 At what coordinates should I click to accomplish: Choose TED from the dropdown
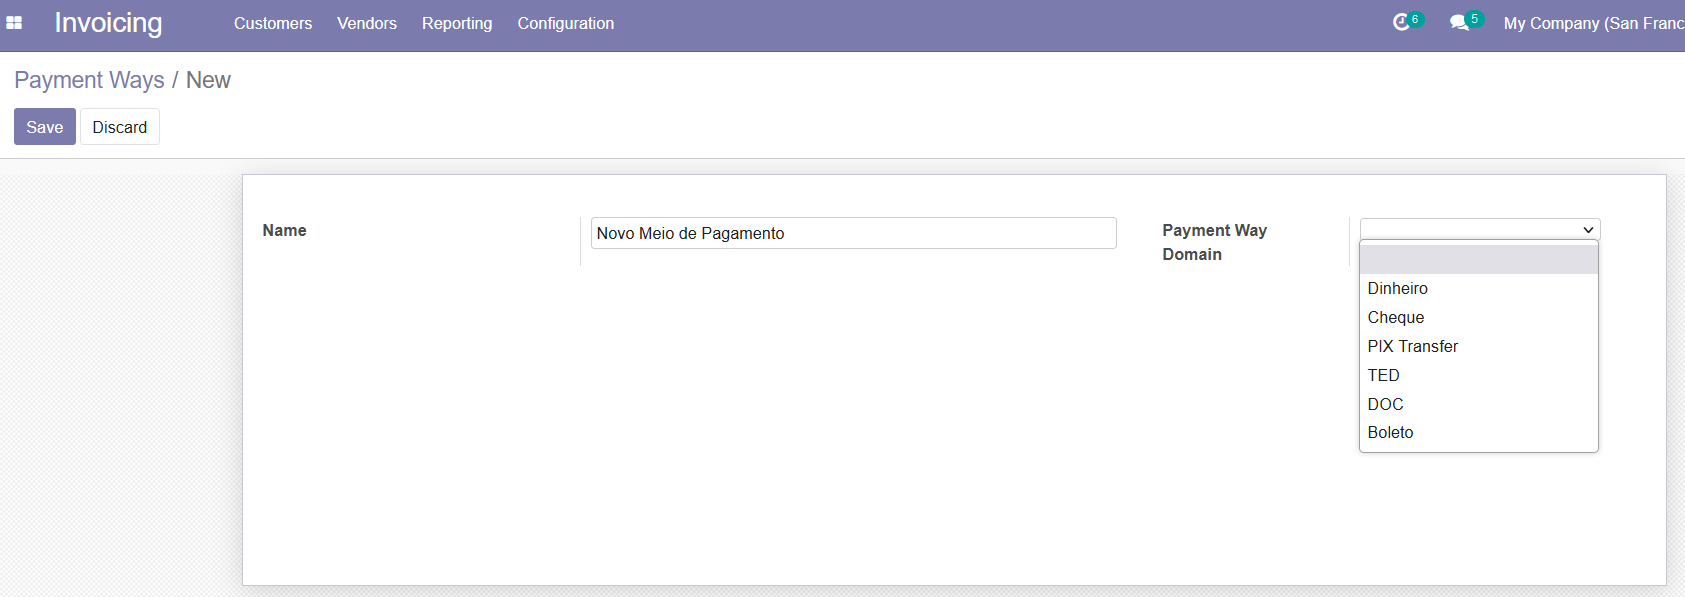[1479, 375]
